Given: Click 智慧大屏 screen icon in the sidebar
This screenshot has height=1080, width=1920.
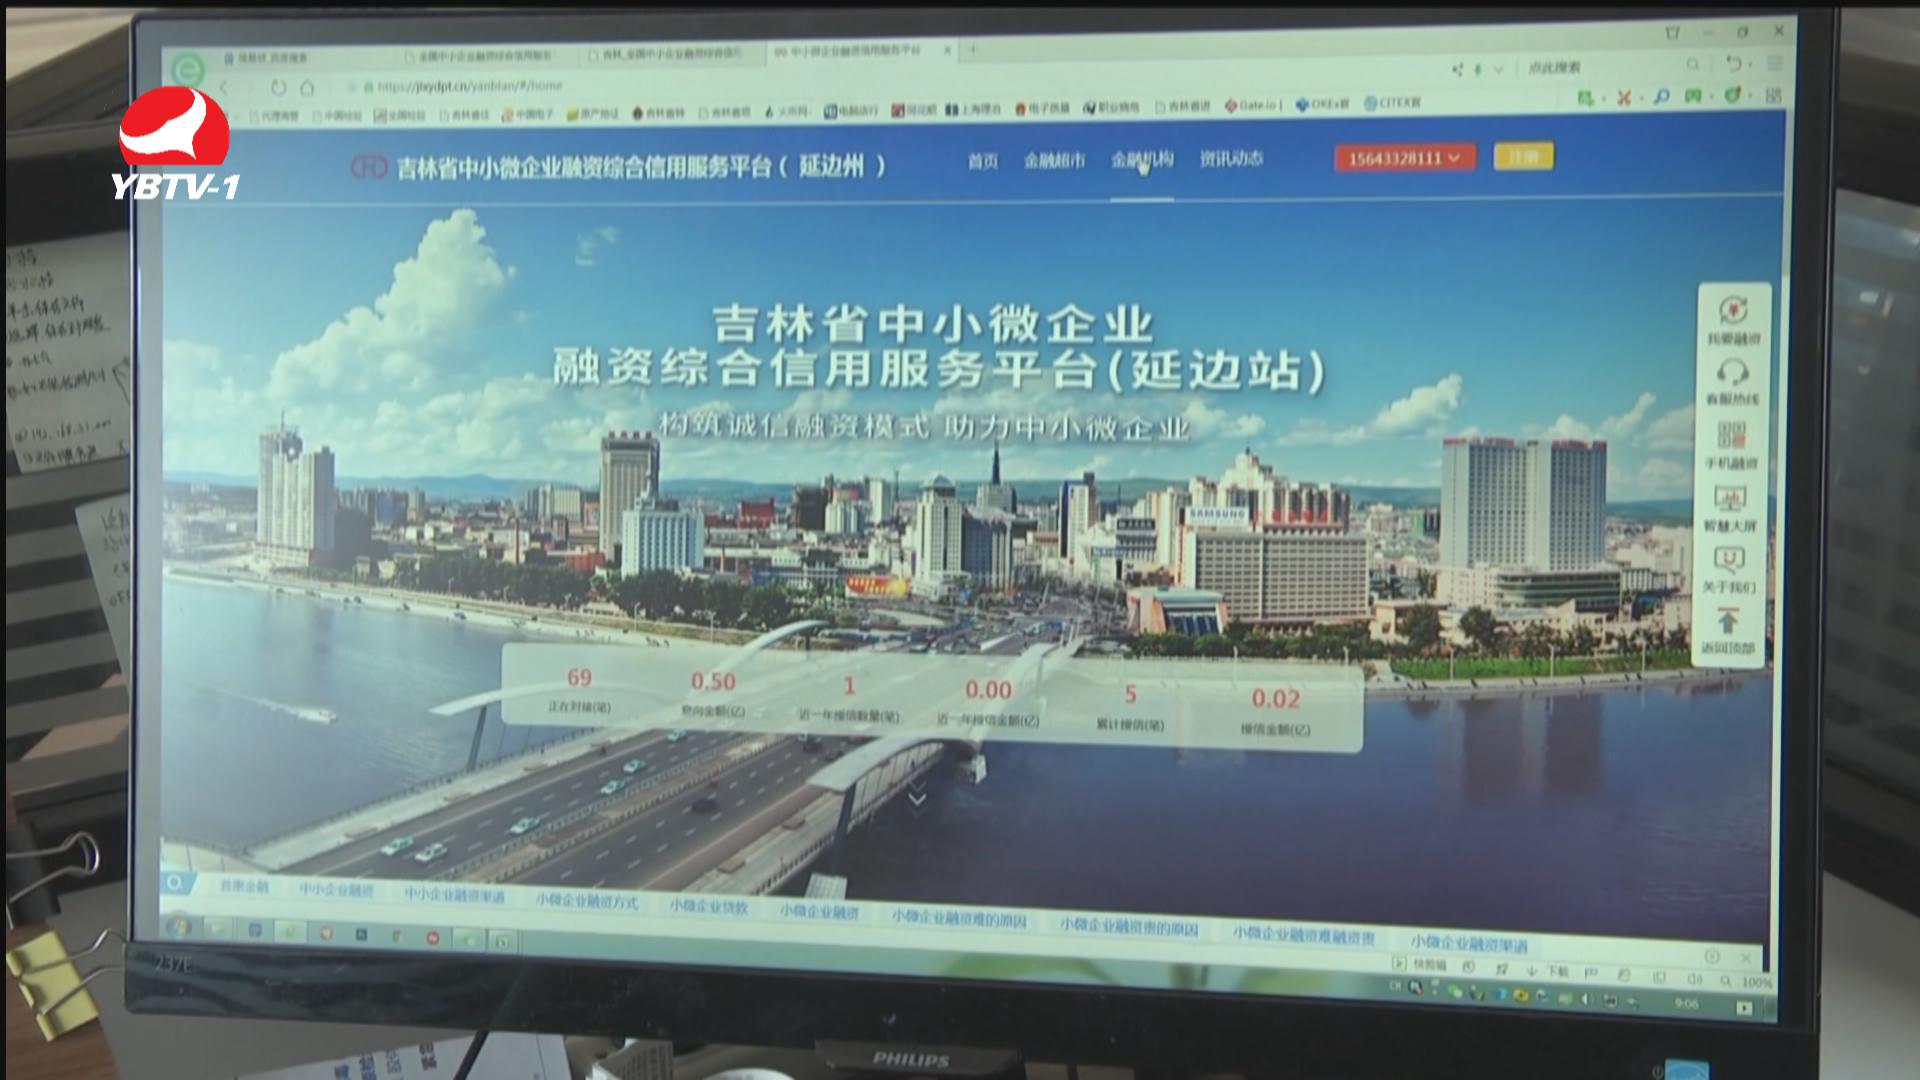Looking at the screenshot, I should (1730, 508).
